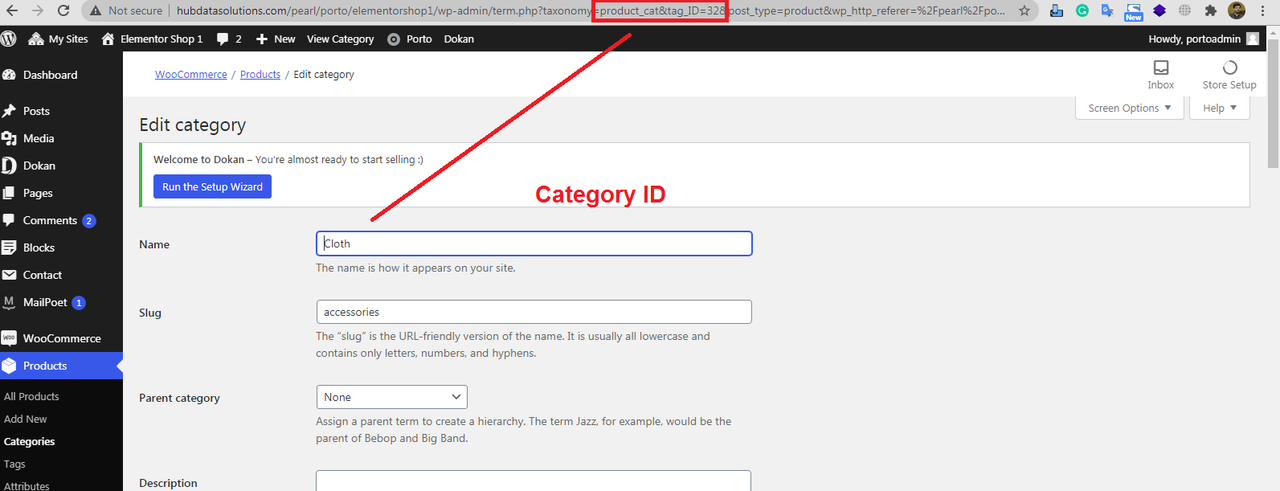Click into the Slug text field
This screenshot has height=491, width=1280.
click(533, 312)
